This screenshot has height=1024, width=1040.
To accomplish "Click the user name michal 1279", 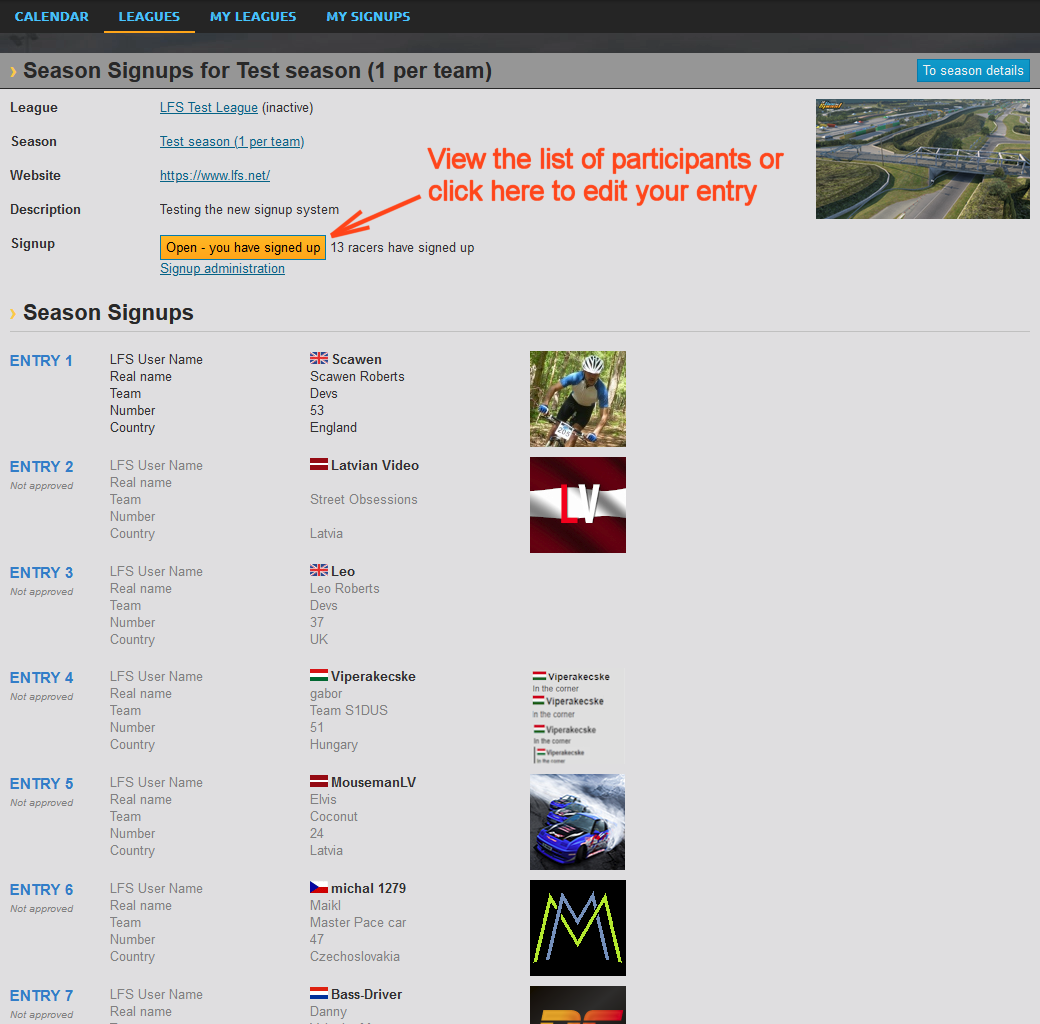I will 369,889.
